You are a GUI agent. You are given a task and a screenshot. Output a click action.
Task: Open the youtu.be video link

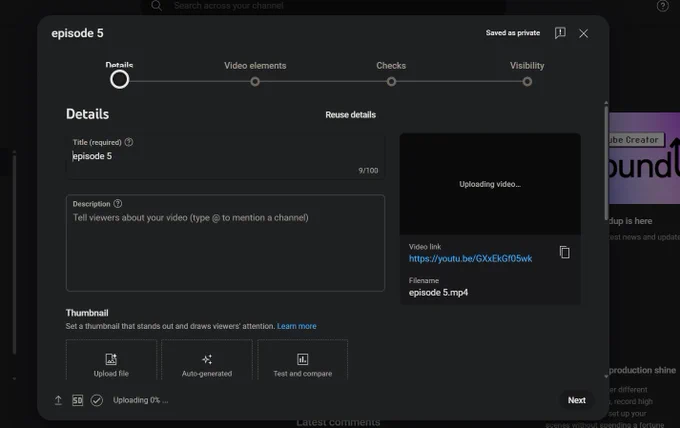click(470, 259)
